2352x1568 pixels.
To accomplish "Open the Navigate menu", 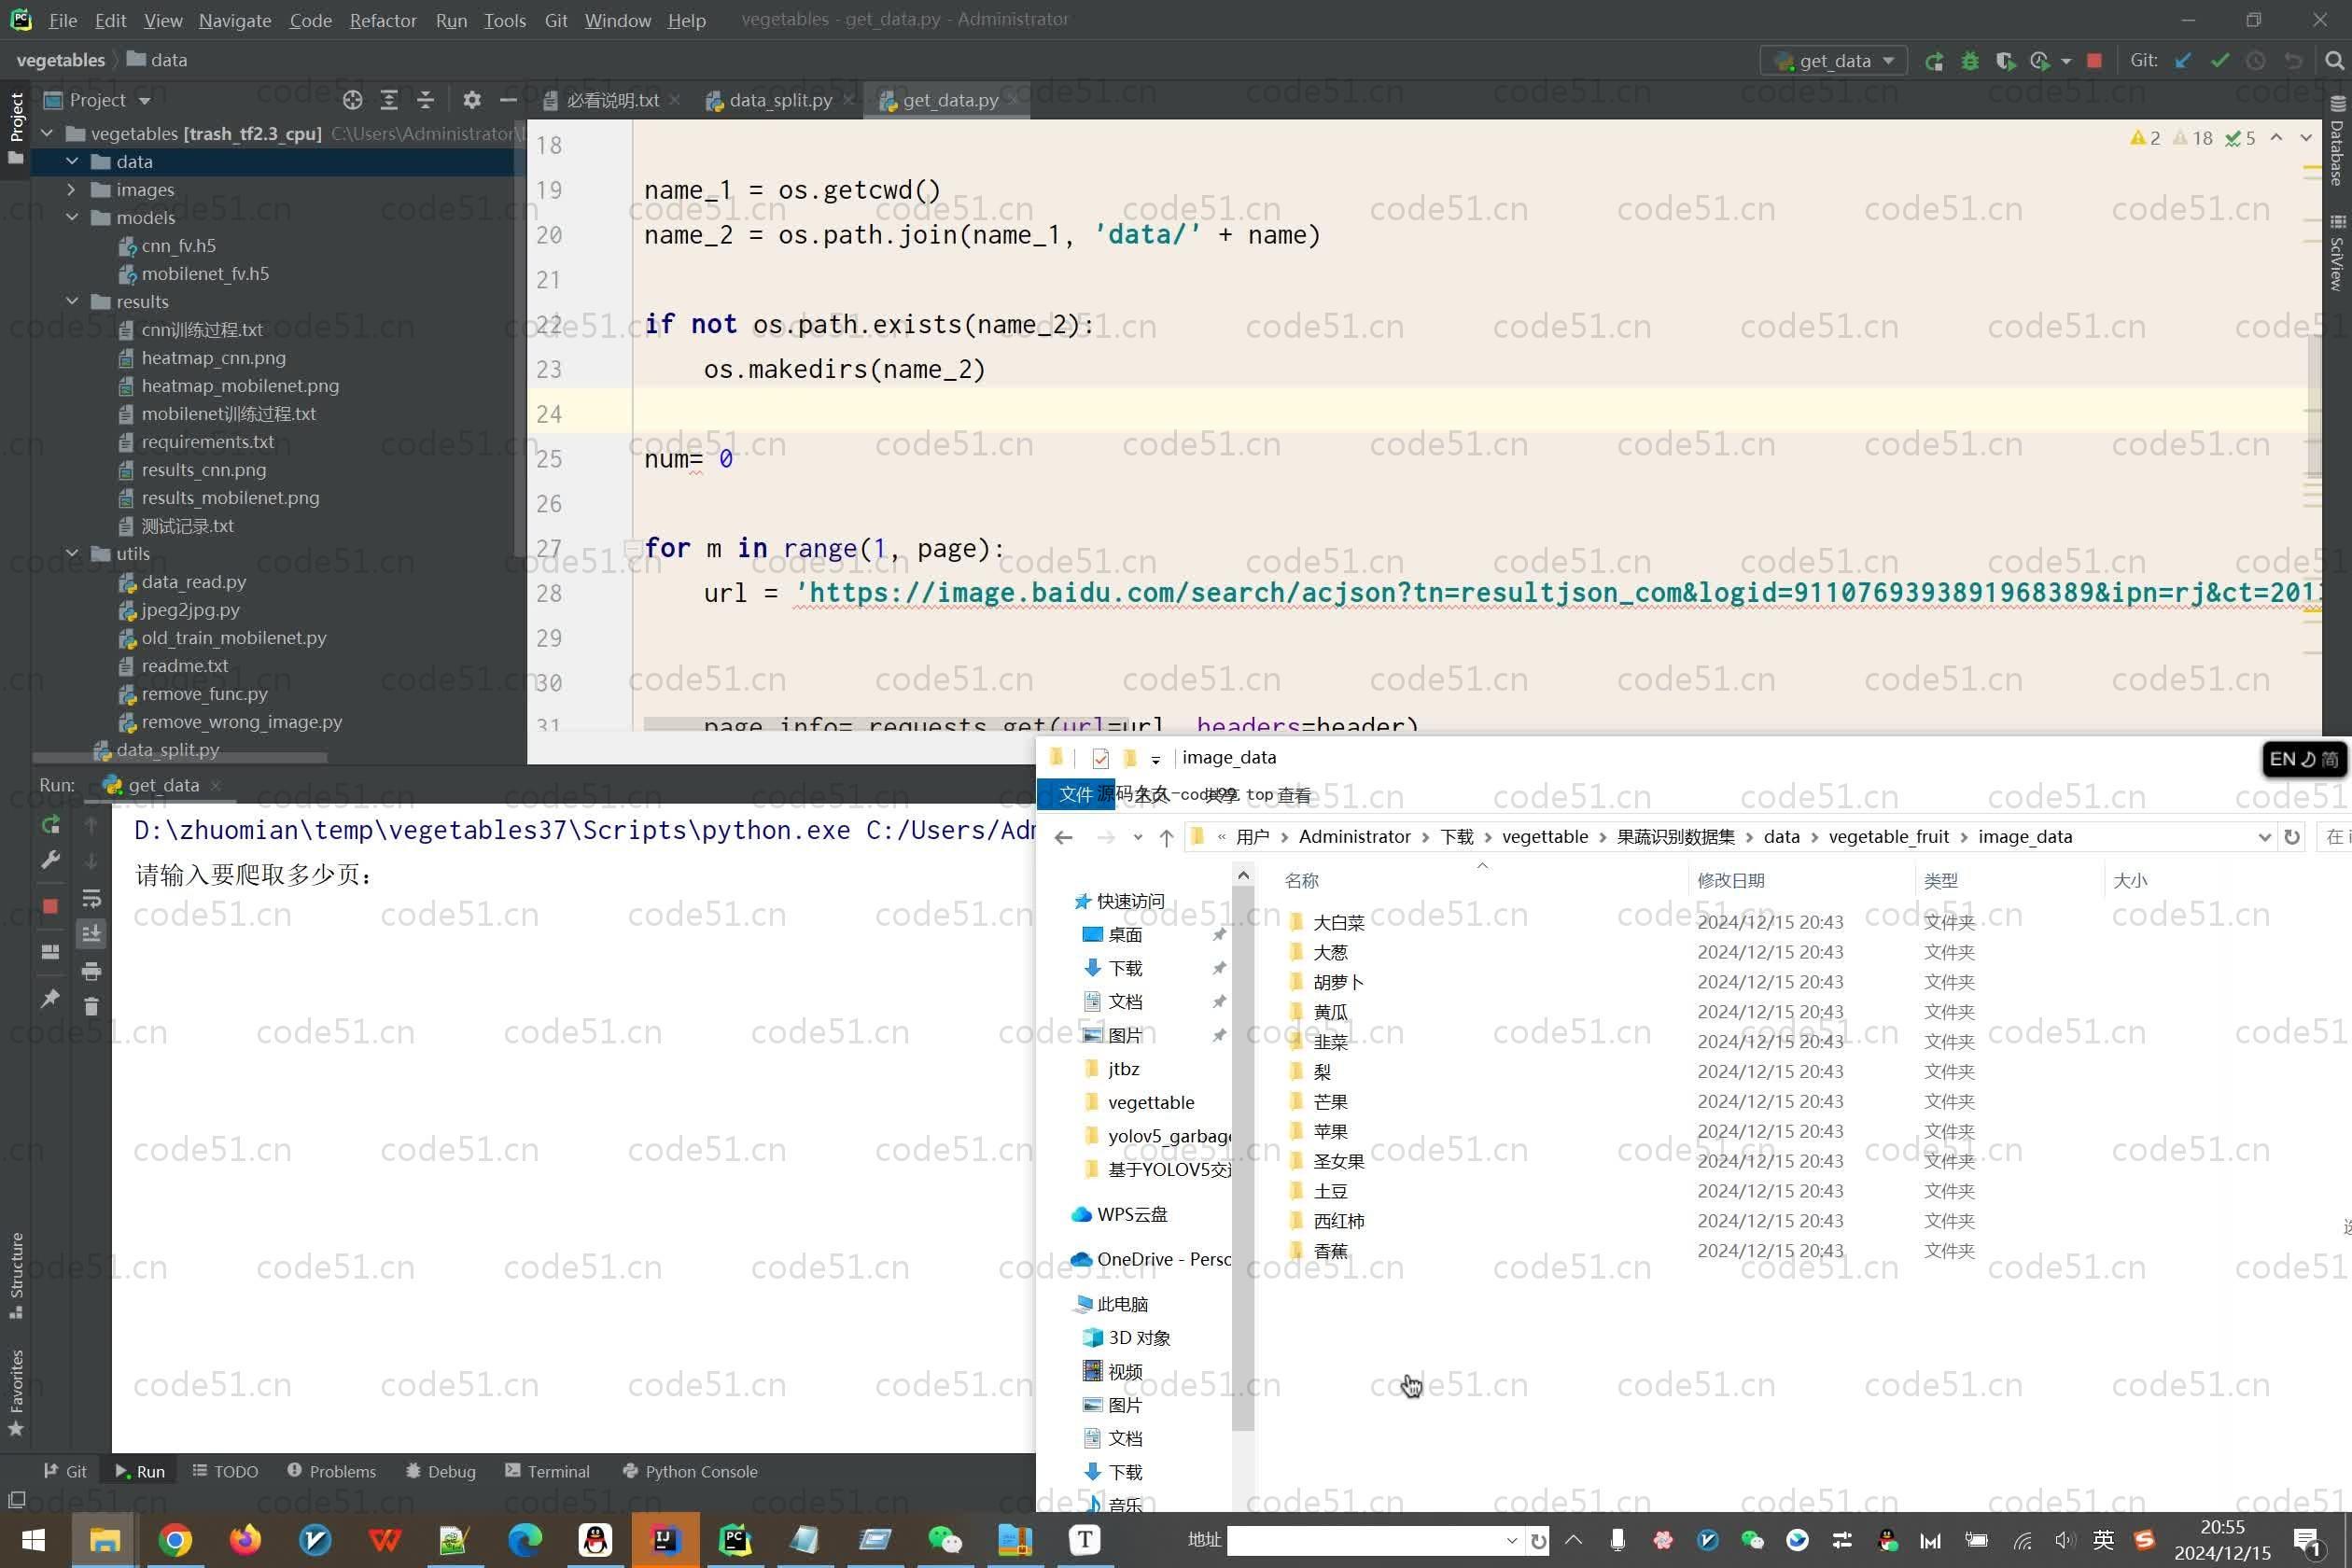I will (x=235, y=20).
